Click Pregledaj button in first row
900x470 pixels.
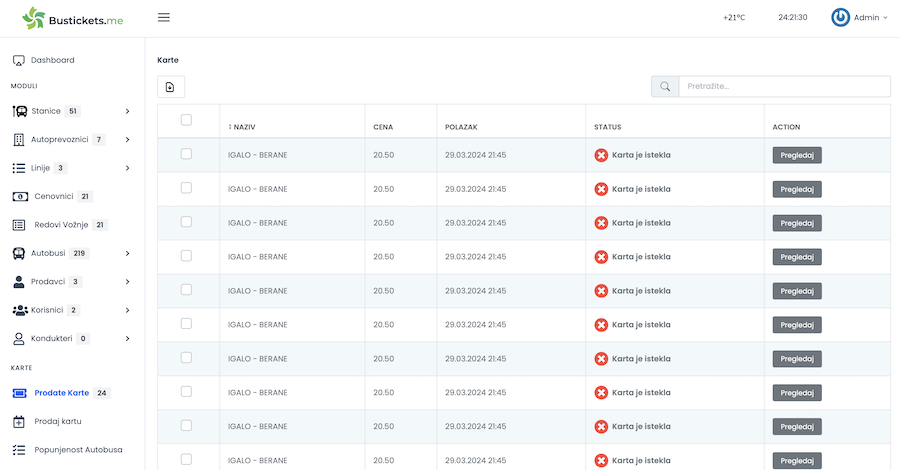(x=797, y=156)
